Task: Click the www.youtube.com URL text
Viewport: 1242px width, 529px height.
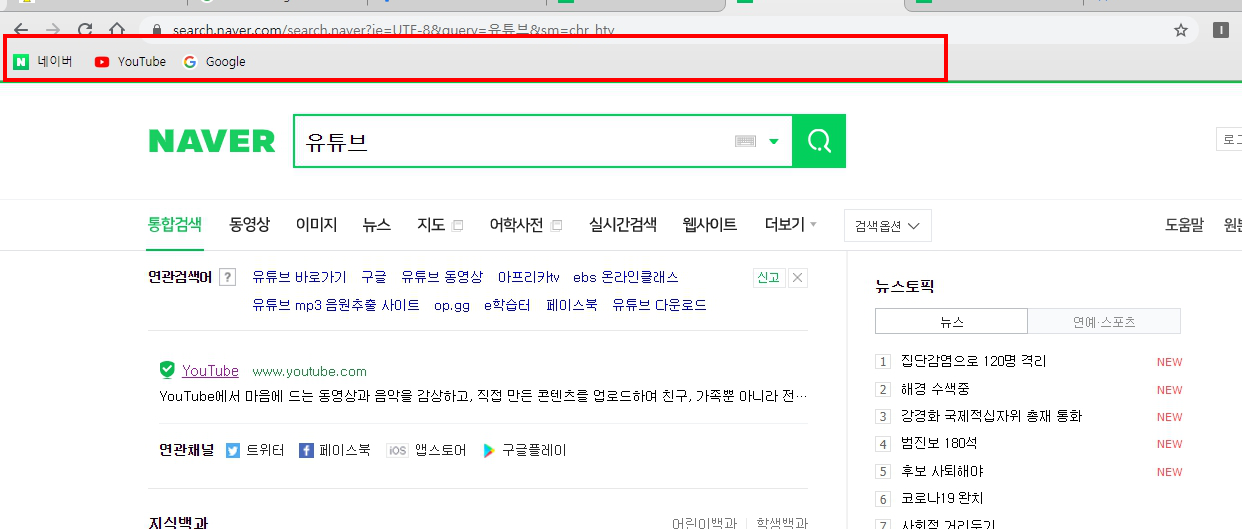Action: click(309, 371)
